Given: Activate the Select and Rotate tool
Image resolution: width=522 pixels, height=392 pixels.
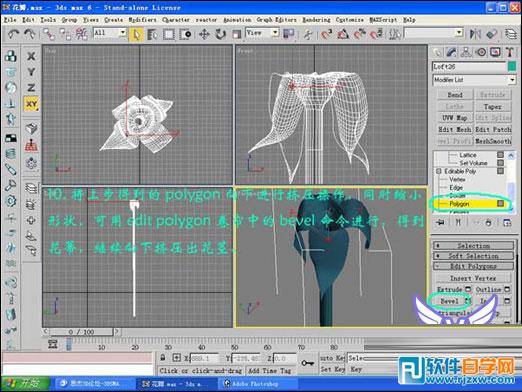Looking at the screenshot, I should coord(220,34).
